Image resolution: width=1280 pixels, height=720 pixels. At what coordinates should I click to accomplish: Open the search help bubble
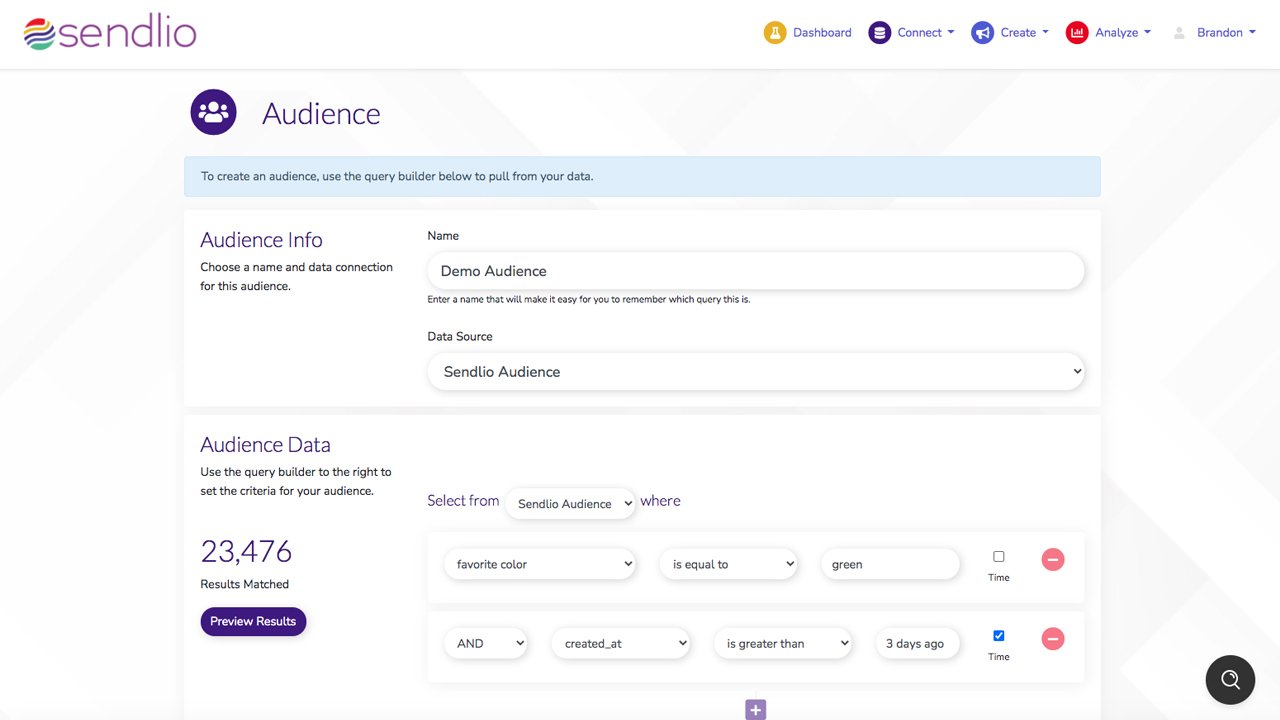coord(1230,680)
